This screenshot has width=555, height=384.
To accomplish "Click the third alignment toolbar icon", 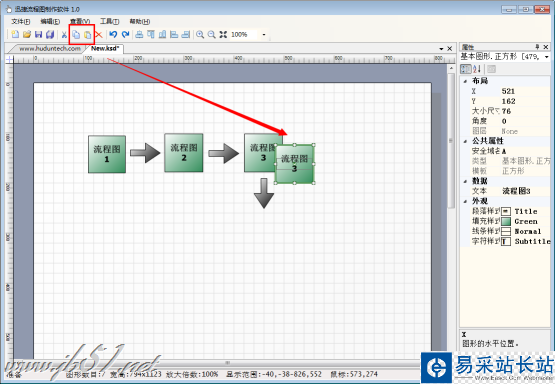I will [162, 34].
